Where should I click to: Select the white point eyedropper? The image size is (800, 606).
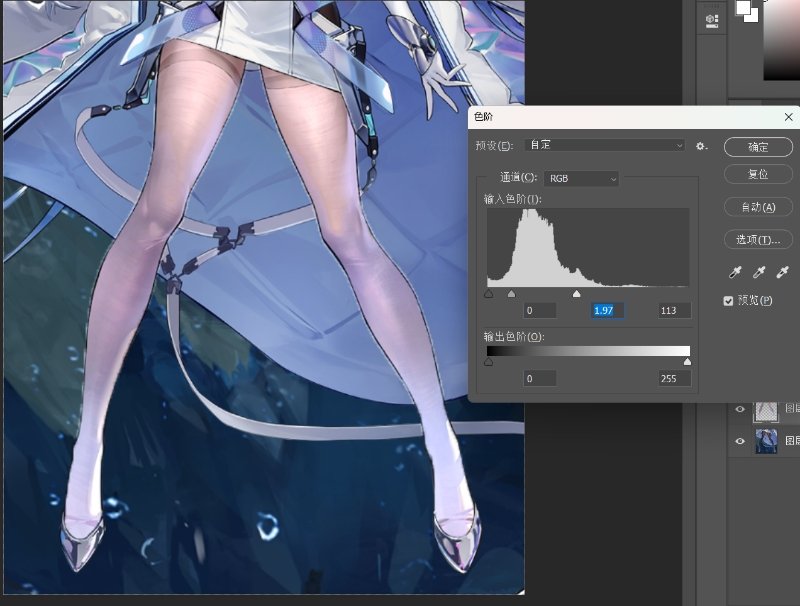782,272
